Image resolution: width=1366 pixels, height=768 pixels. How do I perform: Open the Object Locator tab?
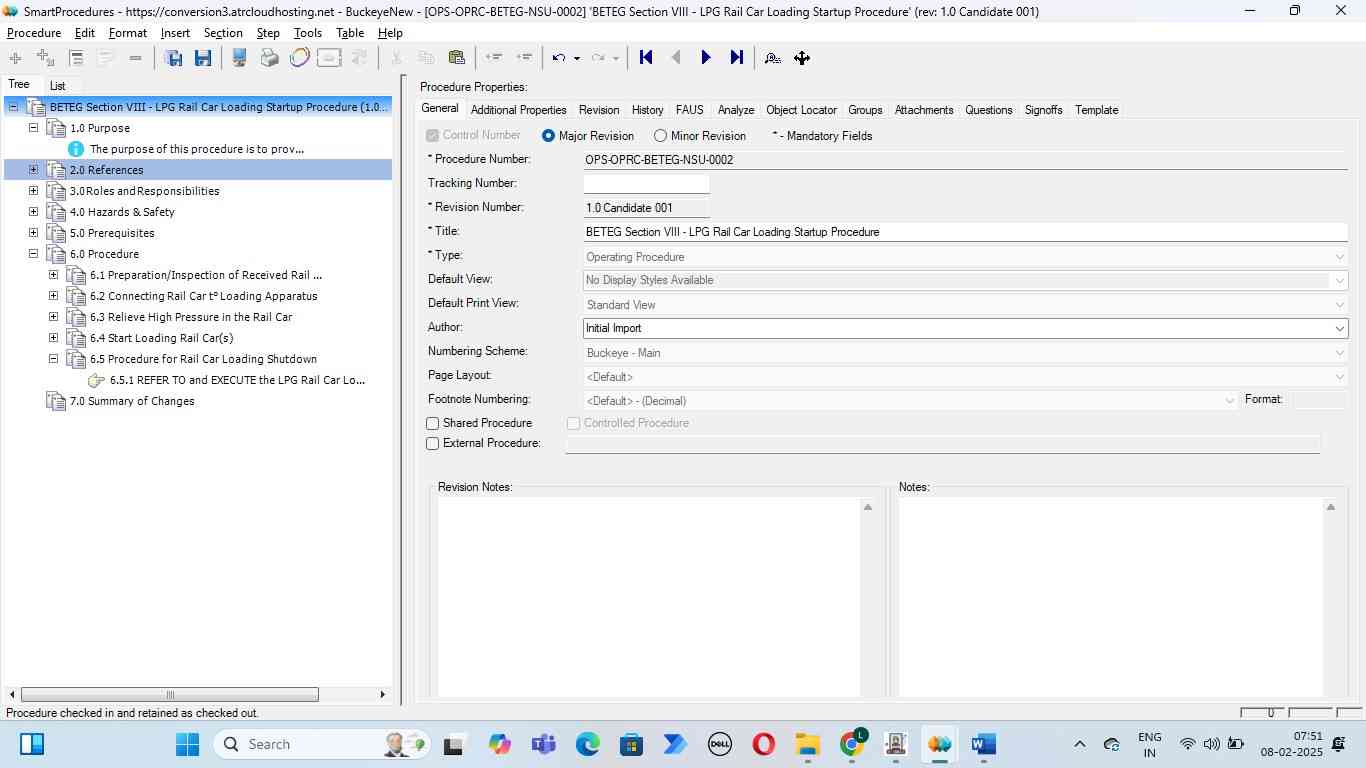click(x=801, y=110)
